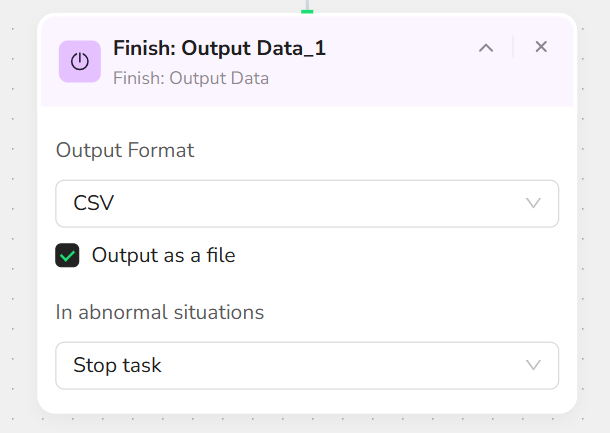The width and height of the screenshot is (610, 433).
Task: Click the gray subtitle Finish: Output Data
Action: pos(191,78)
